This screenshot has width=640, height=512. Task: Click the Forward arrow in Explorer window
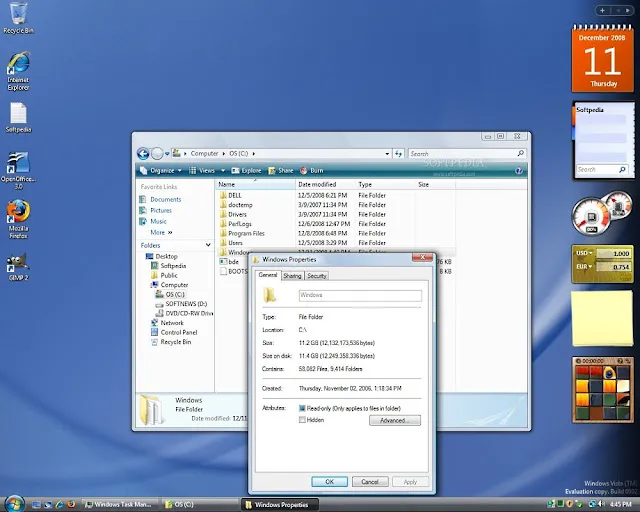(157, 154)
